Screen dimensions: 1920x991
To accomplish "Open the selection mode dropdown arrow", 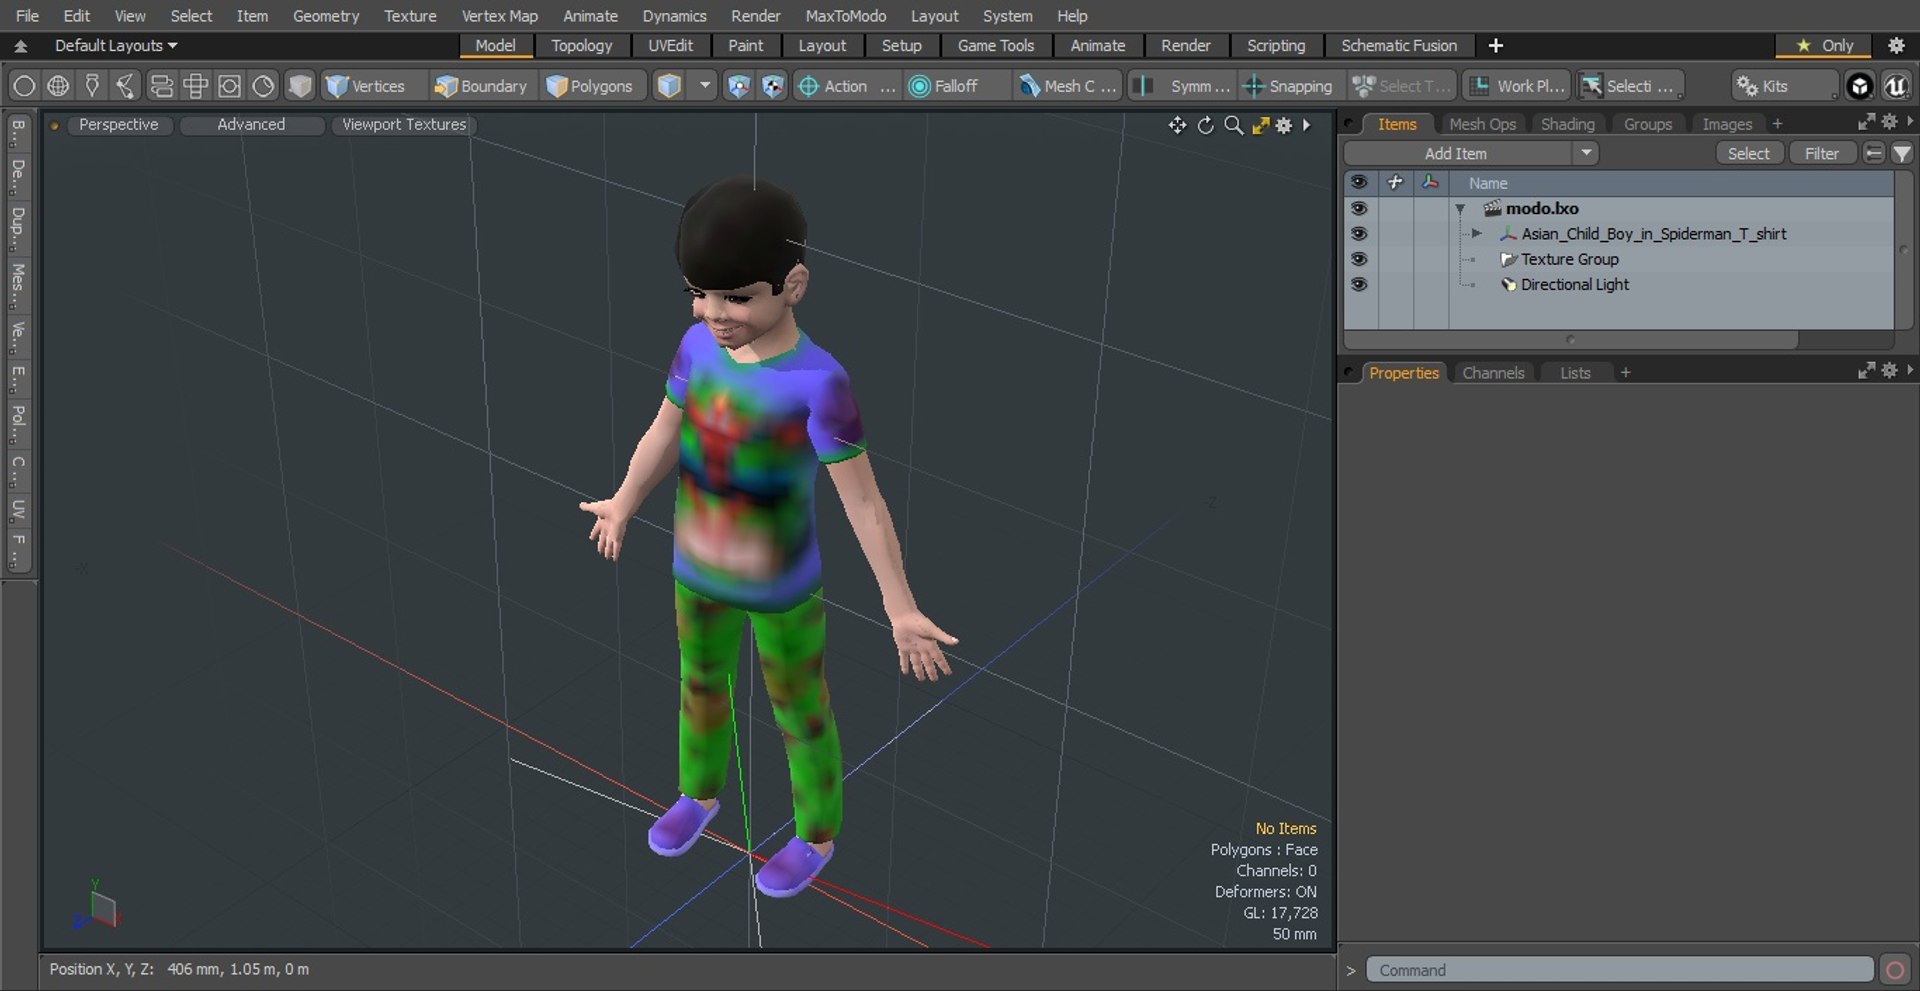I will (705, 86).
